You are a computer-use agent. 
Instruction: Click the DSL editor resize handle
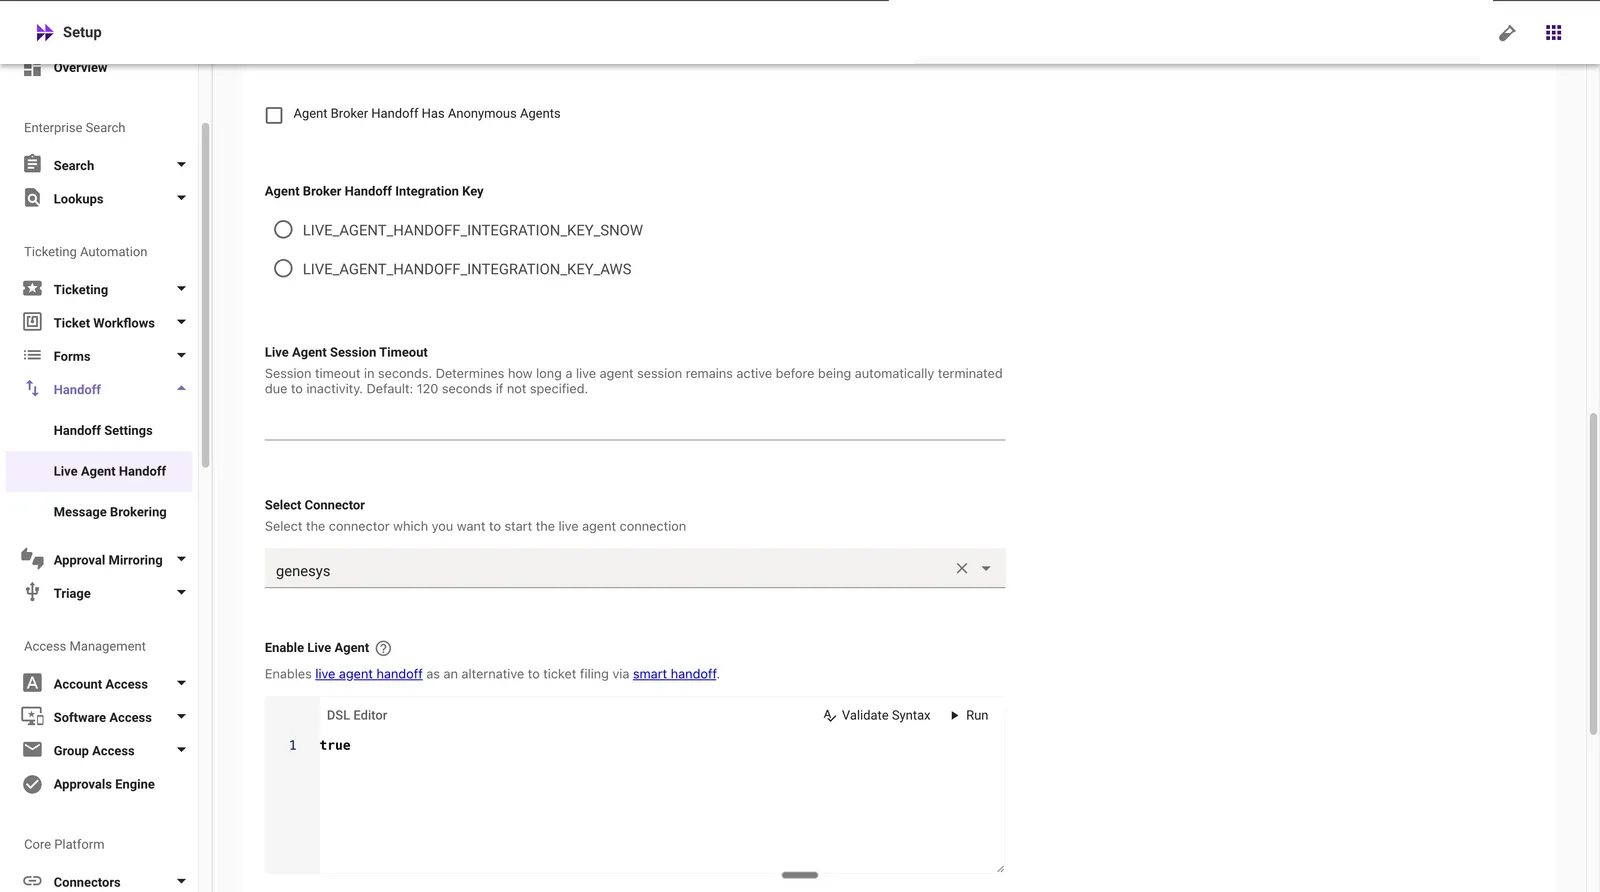[1000, 868]
